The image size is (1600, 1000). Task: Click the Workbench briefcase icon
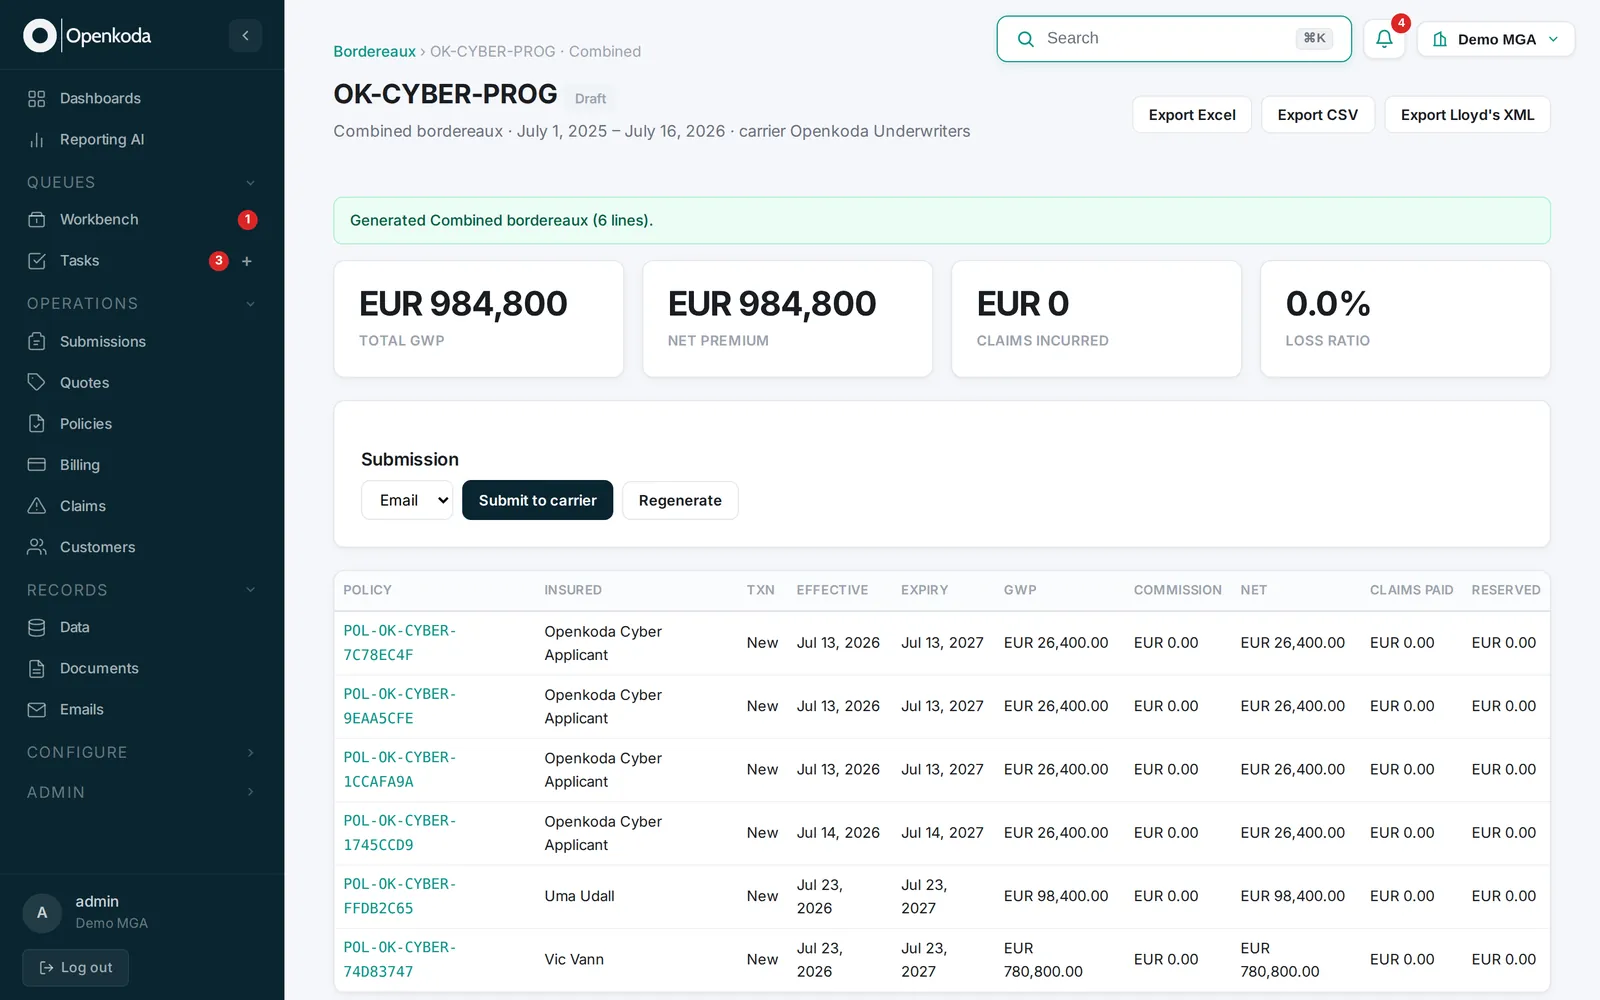click(37, 219)
